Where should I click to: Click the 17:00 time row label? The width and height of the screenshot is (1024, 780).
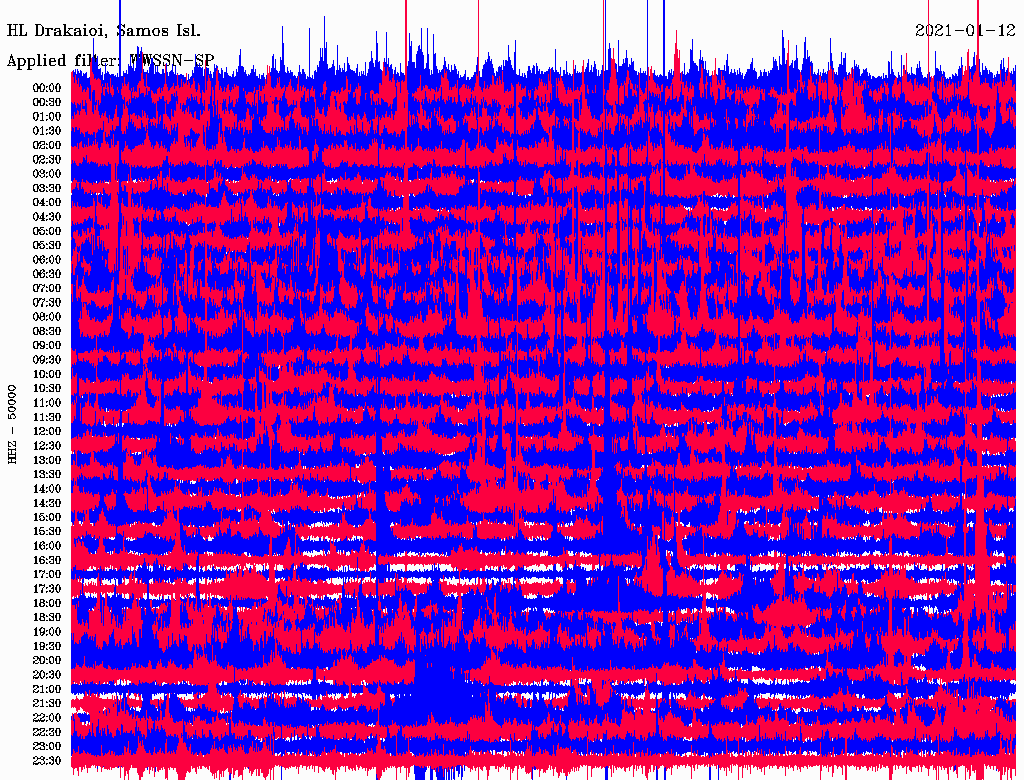[47, 575]
